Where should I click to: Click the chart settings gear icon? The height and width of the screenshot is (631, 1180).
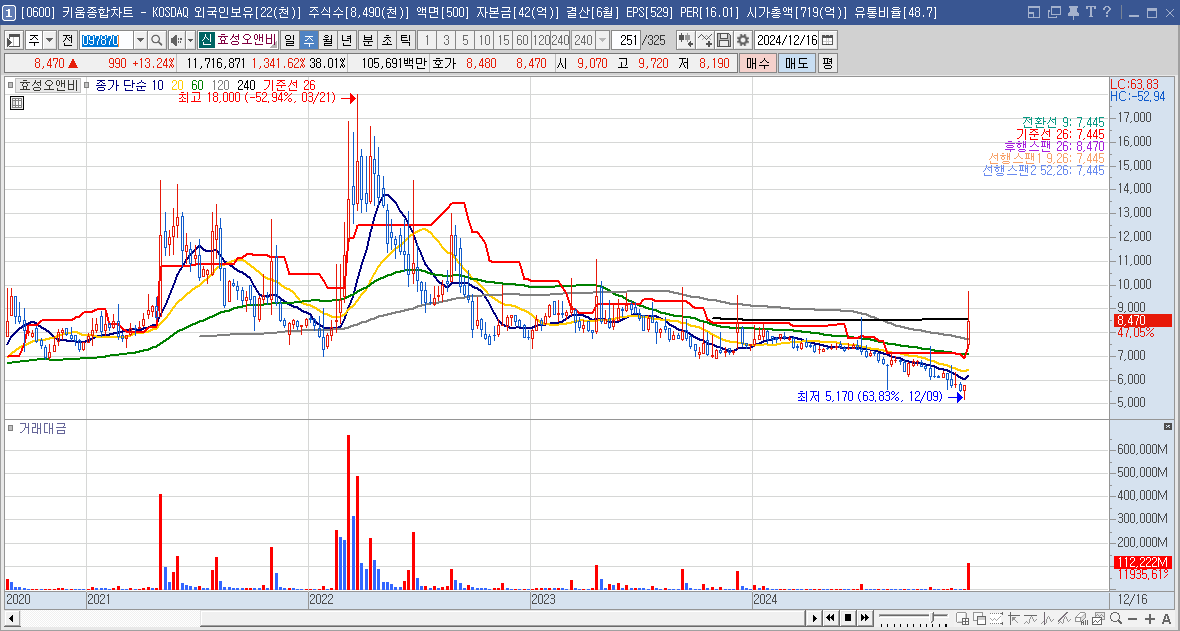(x=743, y=40)
